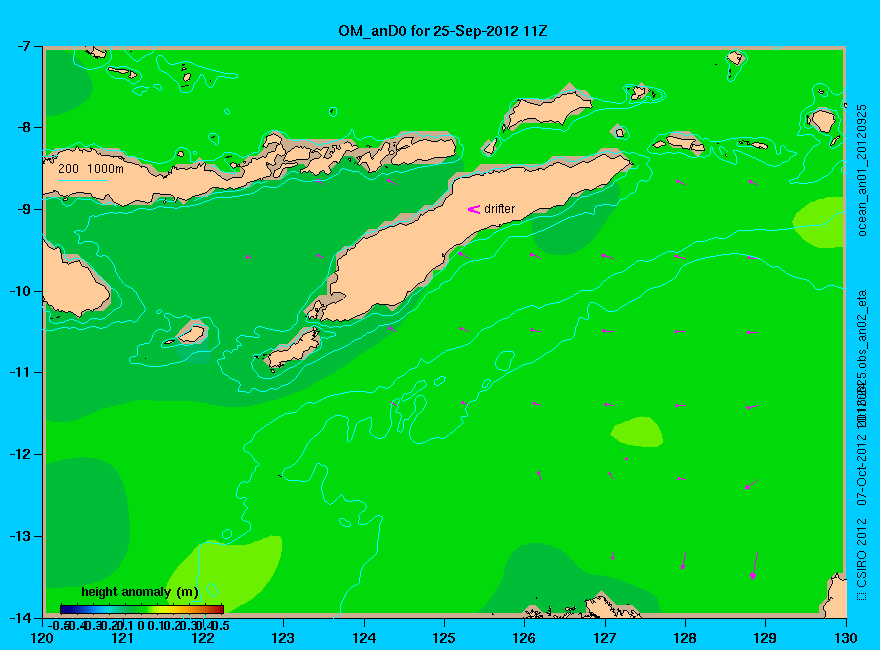This screenshot has width=880, height=650.
Task: Click x-axis longitude label 124
Action: click(x=364, y=638)
